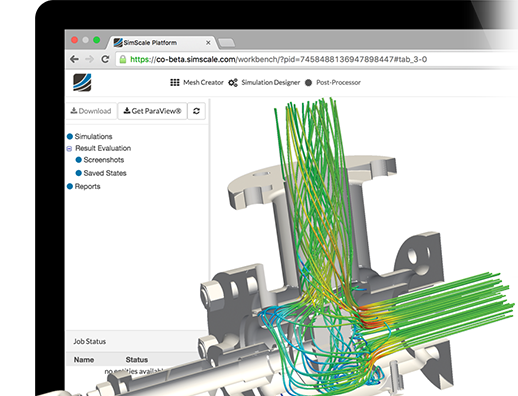The height and width of the screenshot is (396, 518).
Task: Click the macOS minimize window button
Action: tap(86, 40)
